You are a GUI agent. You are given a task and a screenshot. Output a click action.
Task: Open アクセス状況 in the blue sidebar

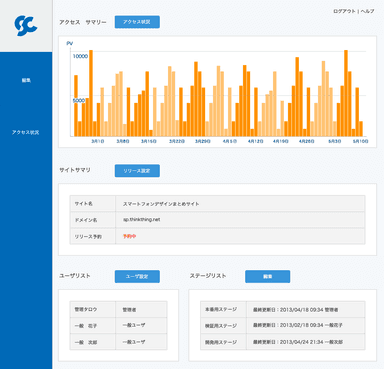point(26,132)
